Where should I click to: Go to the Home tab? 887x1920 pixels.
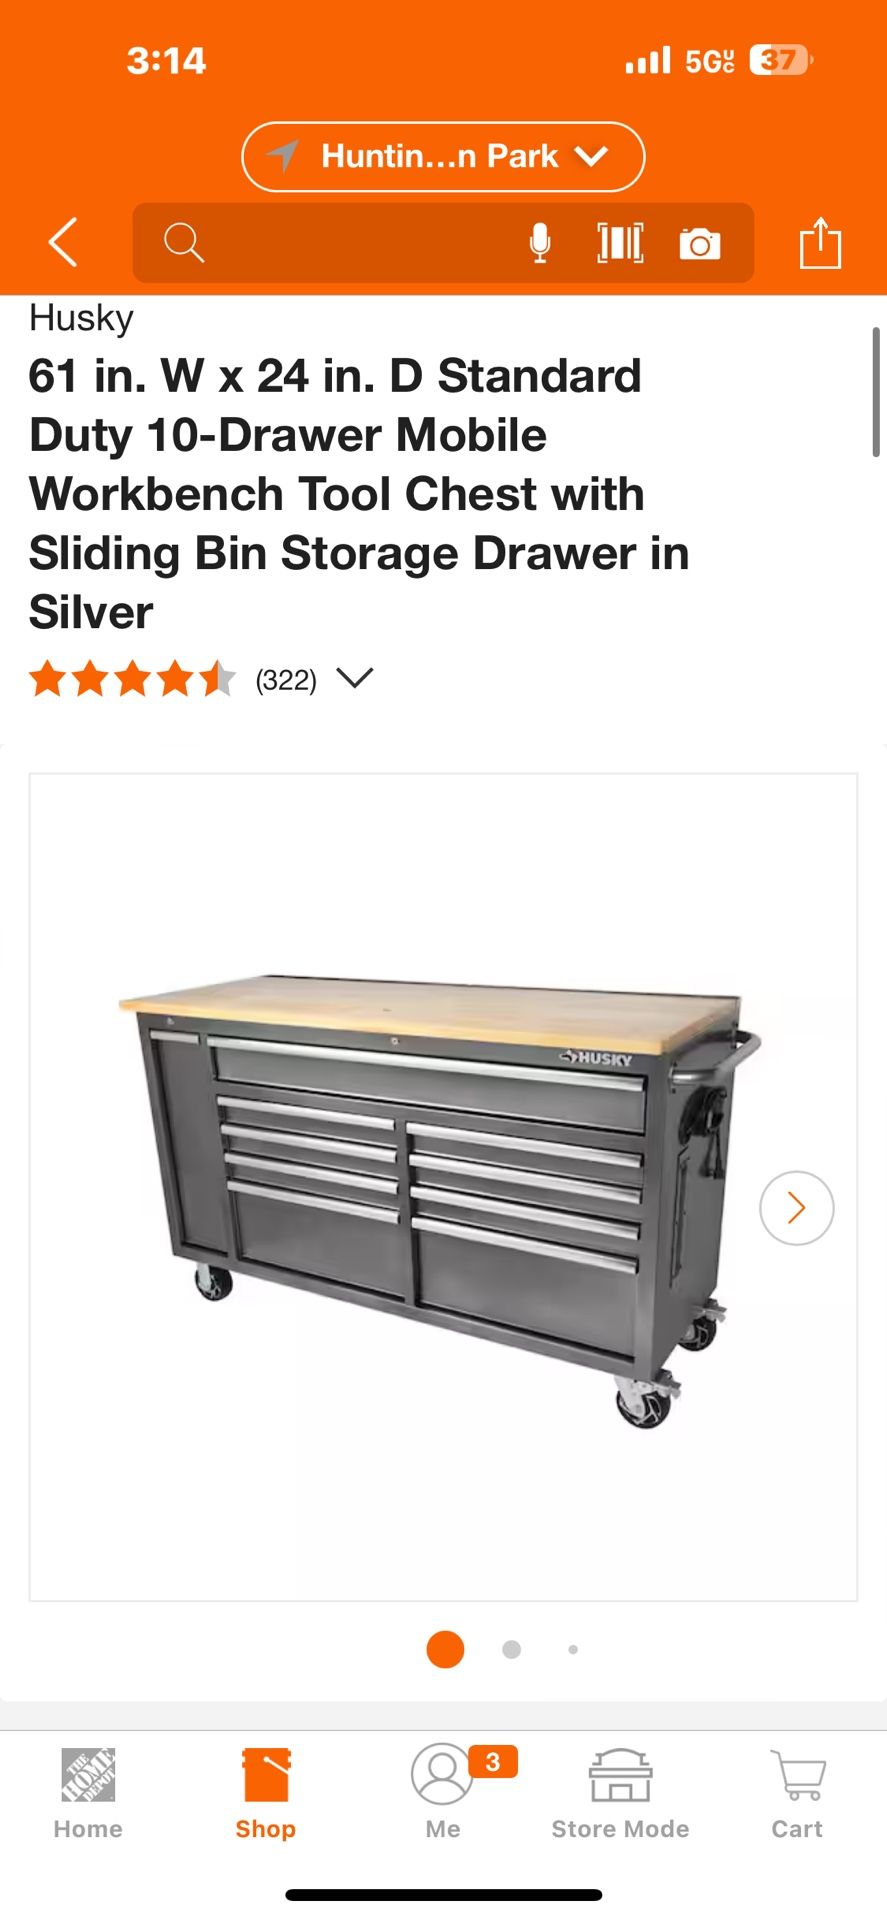click(88, 1794)
